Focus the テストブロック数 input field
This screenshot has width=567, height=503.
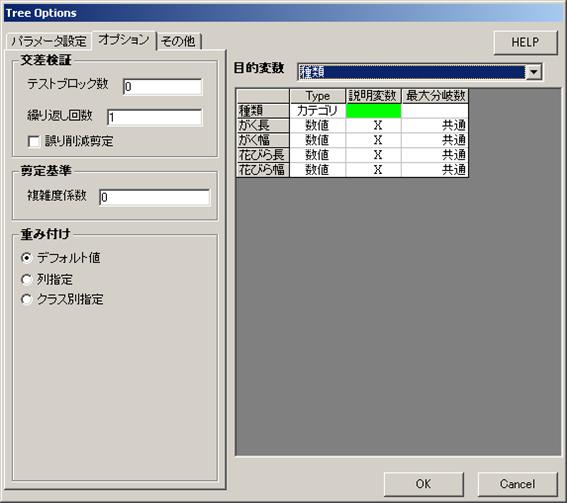pyautogui.click(x=162, y=87)
